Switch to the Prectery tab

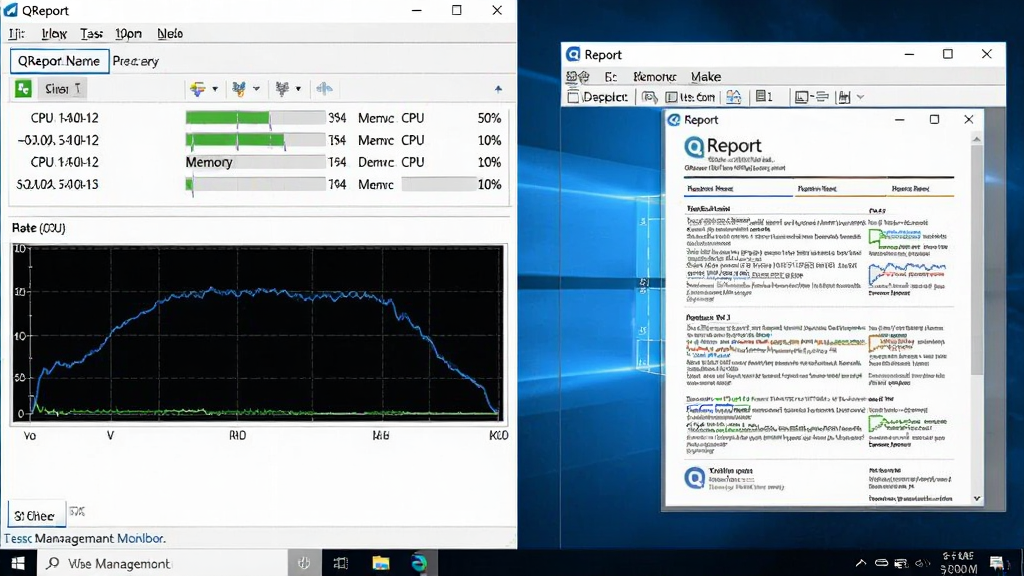135,61
